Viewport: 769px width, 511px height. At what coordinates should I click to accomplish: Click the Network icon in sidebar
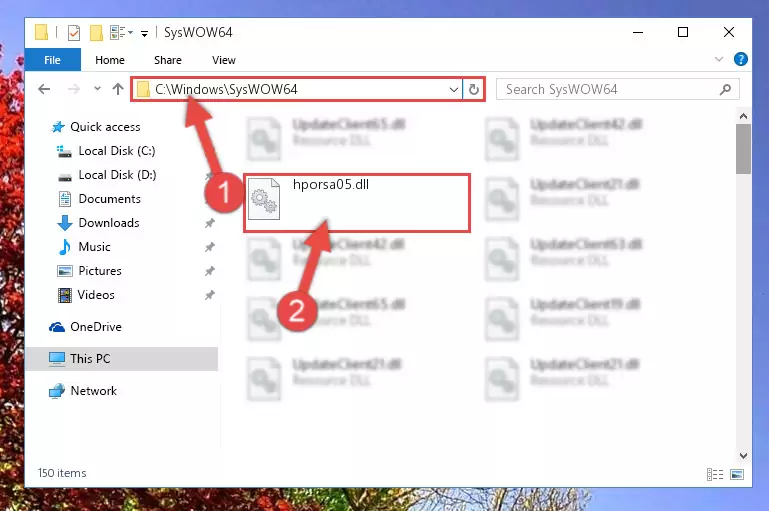pyautogui.click(x=57, y=391)
